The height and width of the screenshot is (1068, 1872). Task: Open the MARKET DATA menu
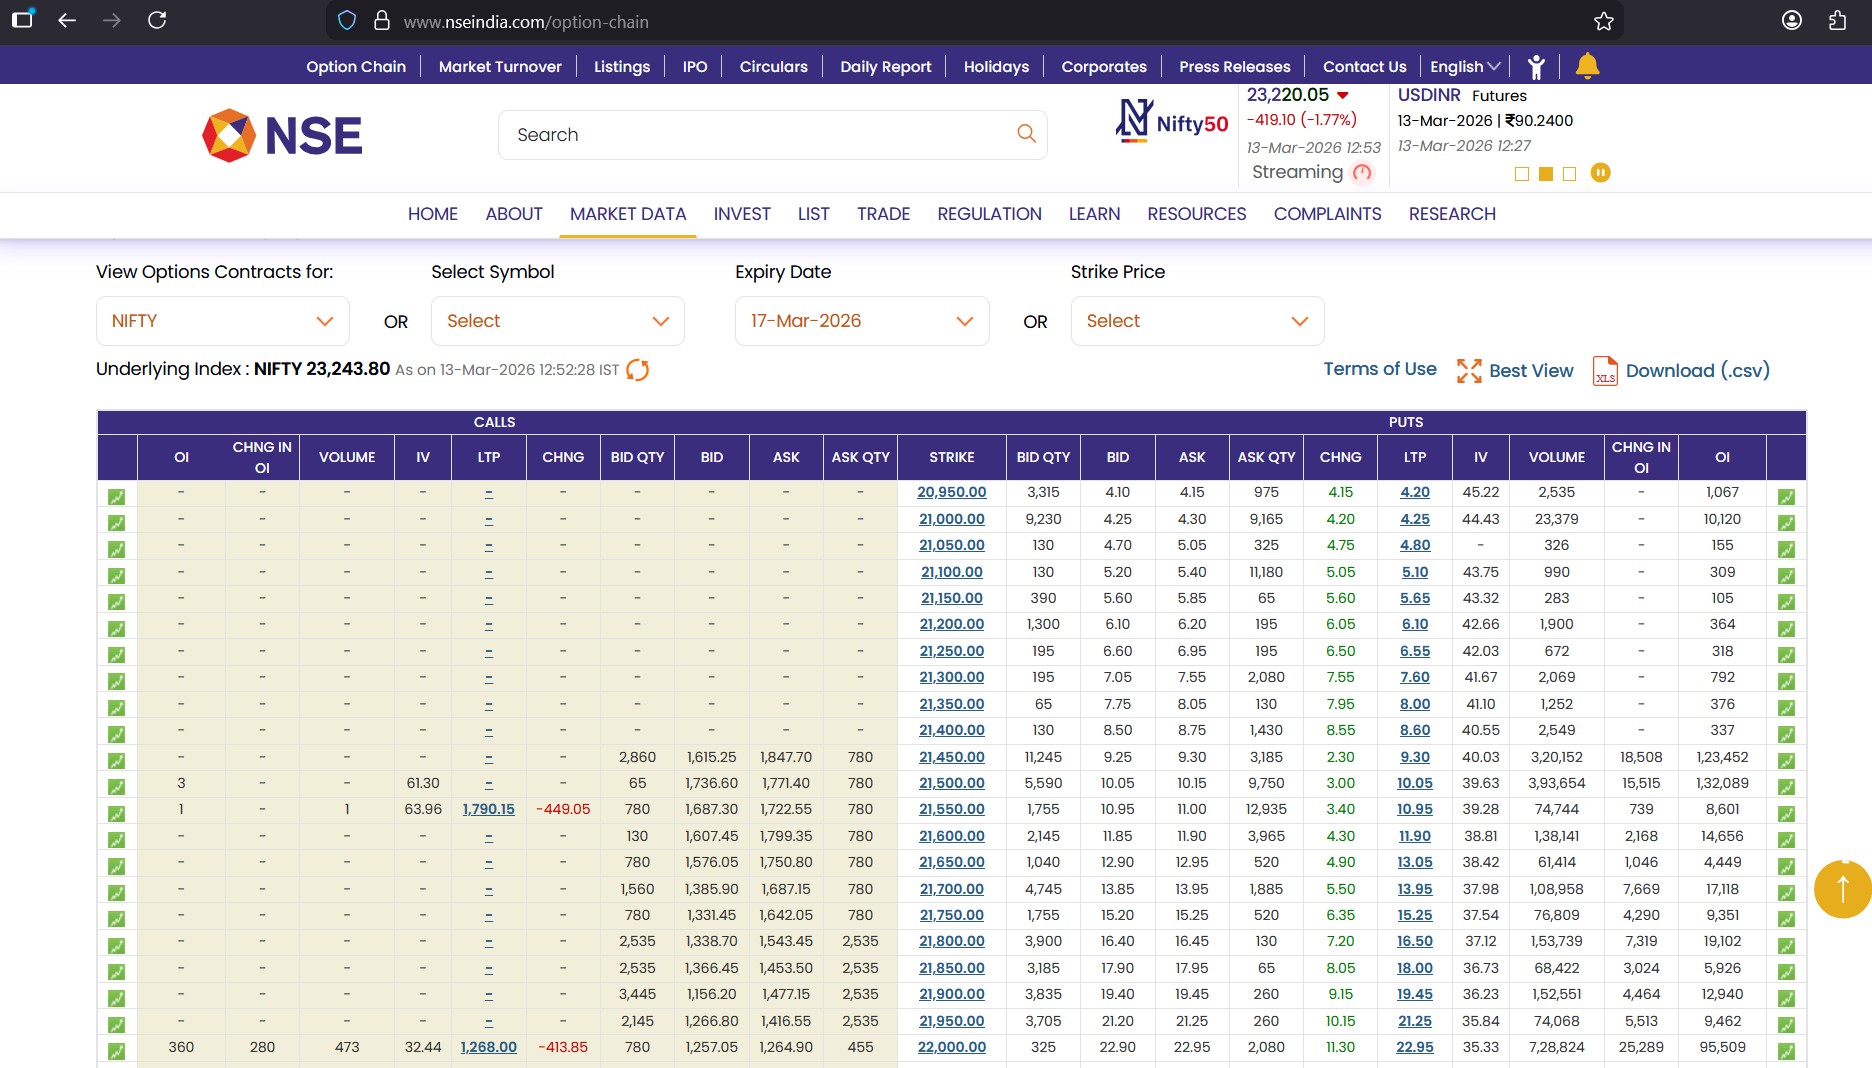(627, 214)
